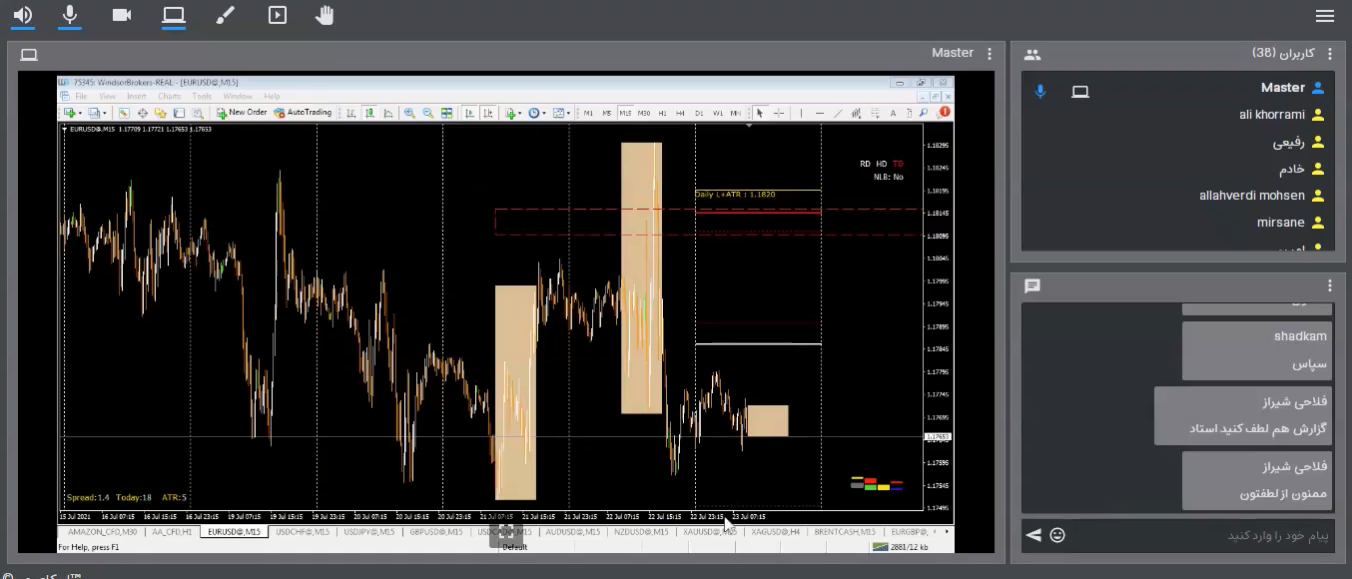The height and width of the screenshot is (579, 1352).
Task: Open the hamburger main menu
Action: (x=1325, y=16)
